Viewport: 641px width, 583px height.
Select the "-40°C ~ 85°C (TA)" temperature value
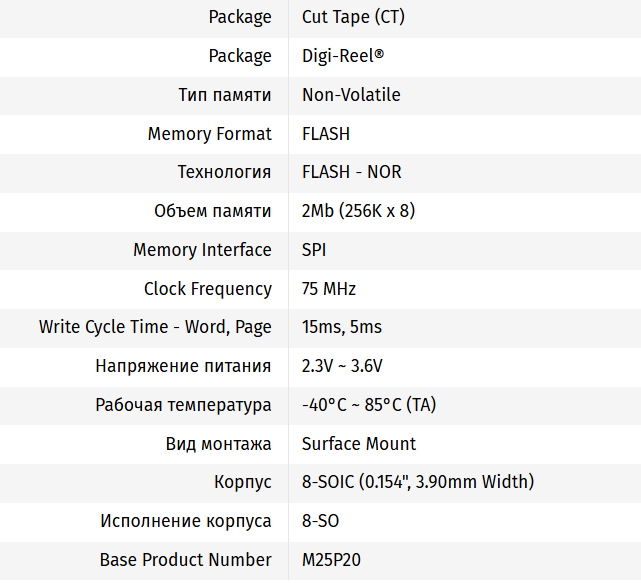[x=369, y=405]
